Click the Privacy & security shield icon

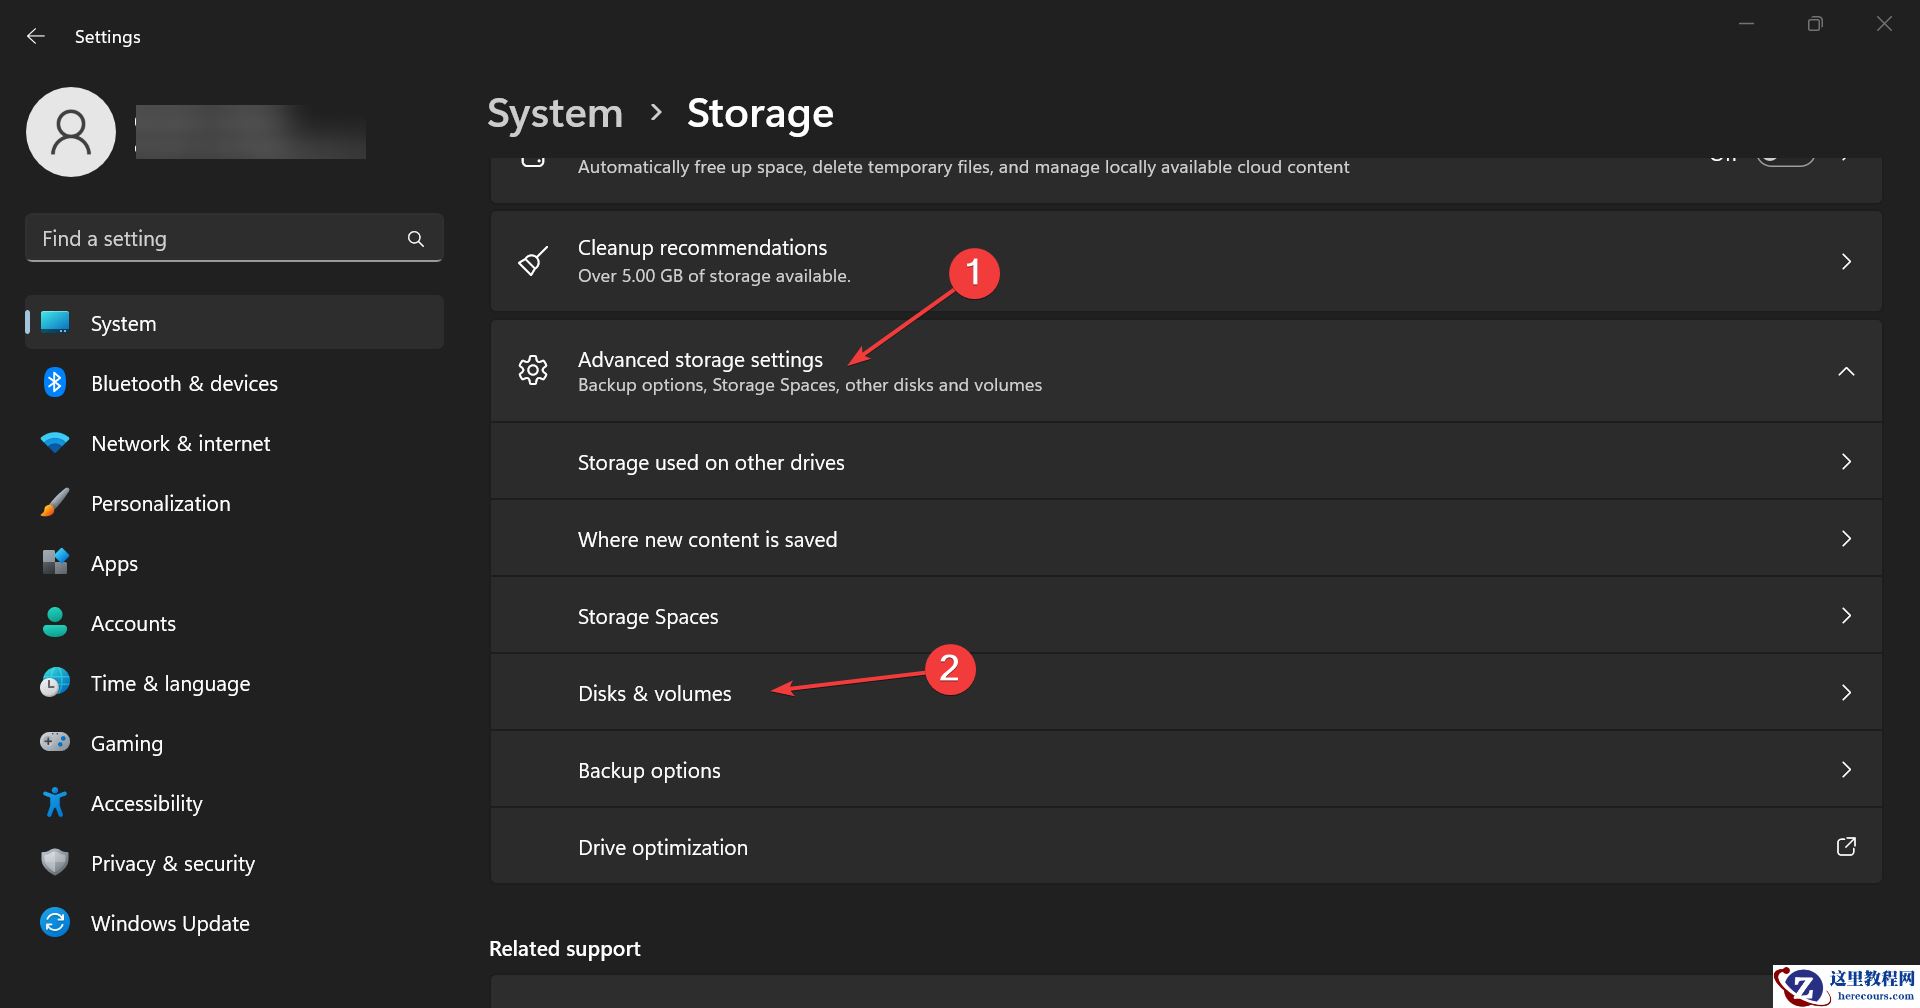pos(55,863)
